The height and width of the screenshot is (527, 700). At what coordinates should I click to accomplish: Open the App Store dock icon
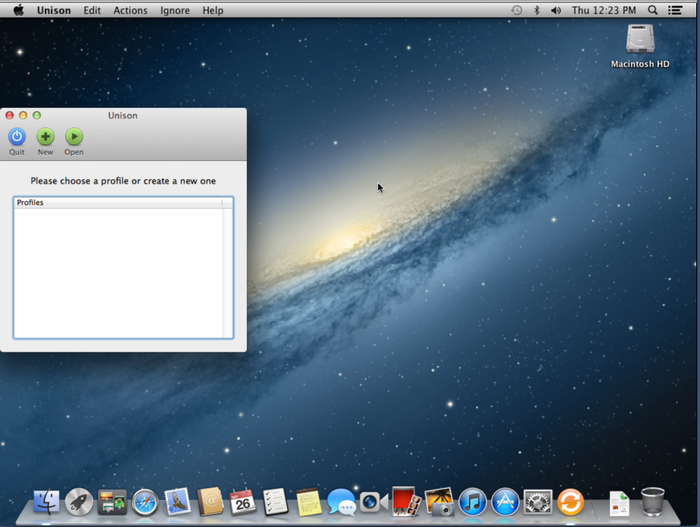point(505,501)
